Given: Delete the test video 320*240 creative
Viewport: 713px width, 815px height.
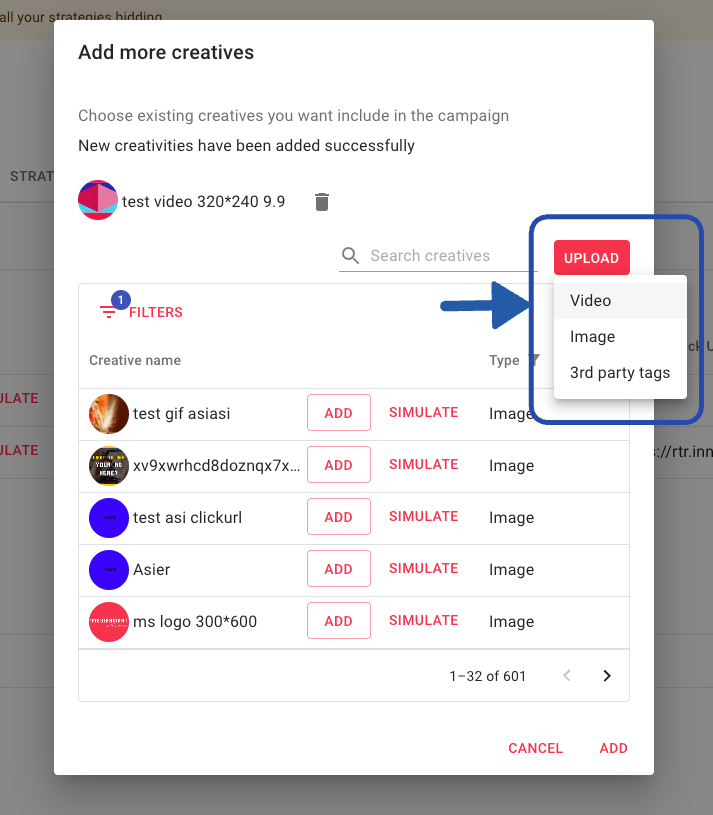Looking at the screenshot, I should coord(321,202).
